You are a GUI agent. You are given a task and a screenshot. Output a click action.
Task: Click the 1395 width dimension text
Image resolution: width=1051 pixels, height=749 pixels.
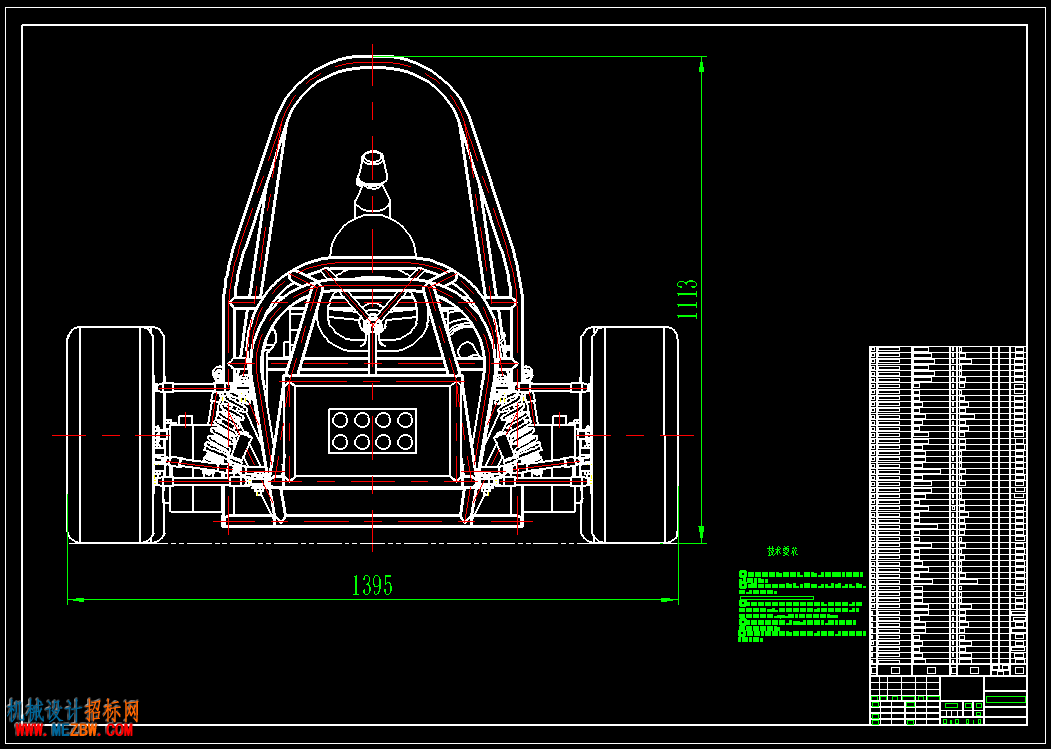[372, 585]
